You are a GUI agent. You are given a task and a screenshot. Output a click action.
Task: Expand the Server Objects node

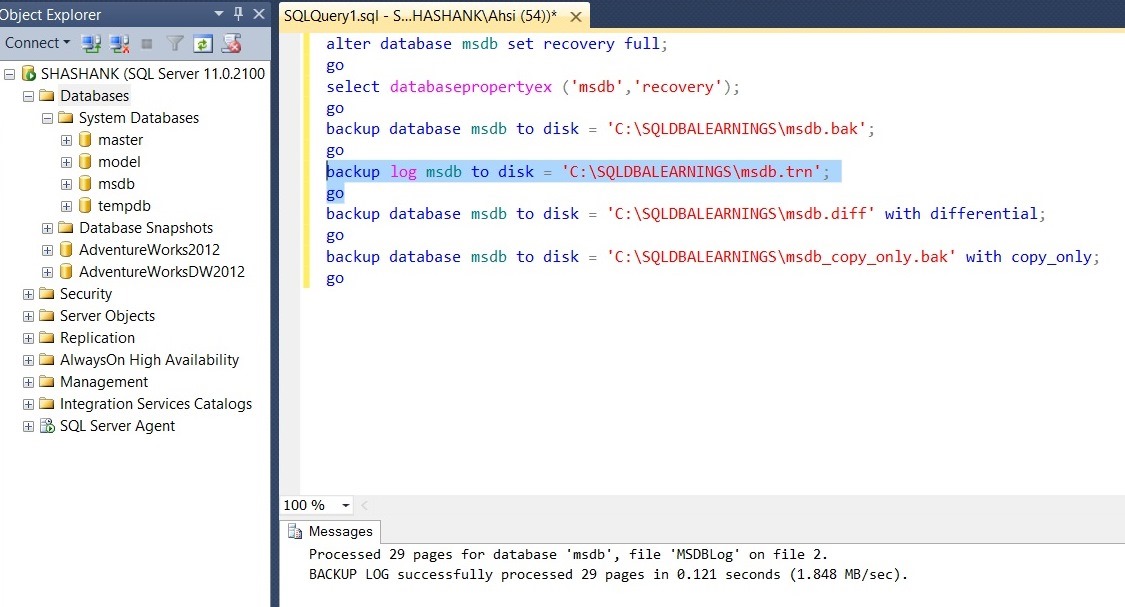pos(28,316)
